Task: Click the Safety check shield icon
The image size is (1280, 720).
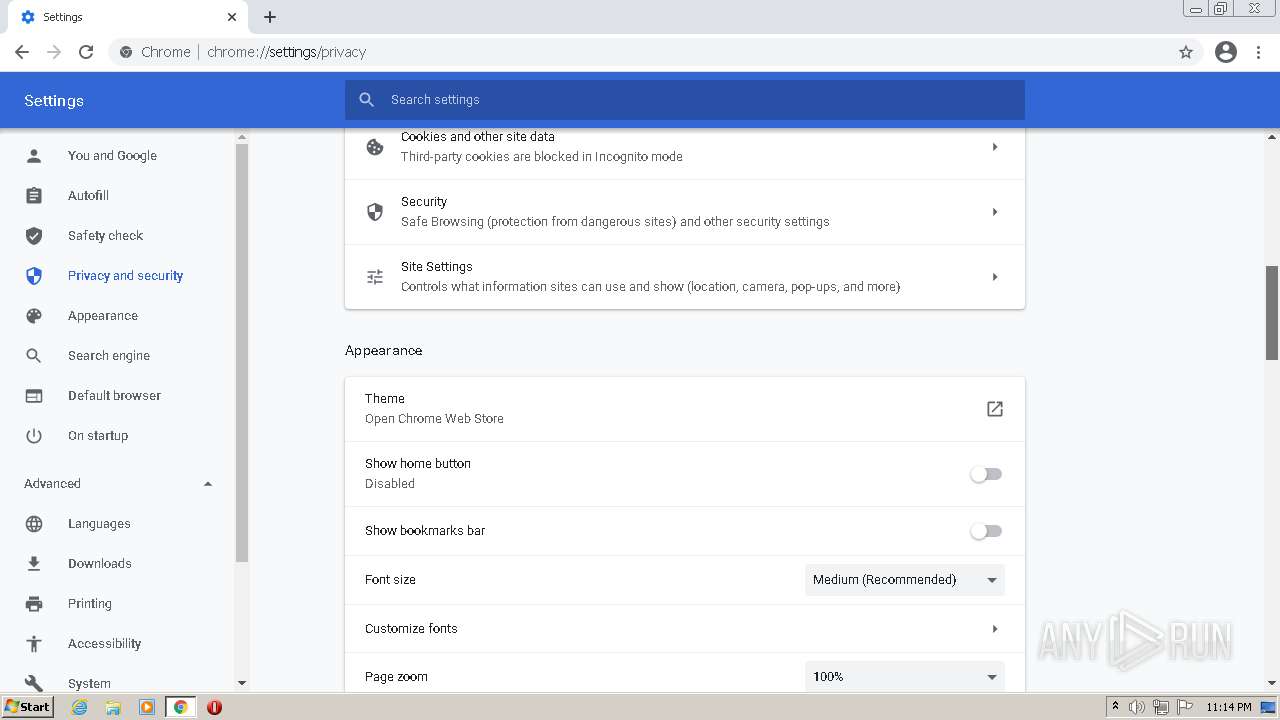Action: coord(34,236)
